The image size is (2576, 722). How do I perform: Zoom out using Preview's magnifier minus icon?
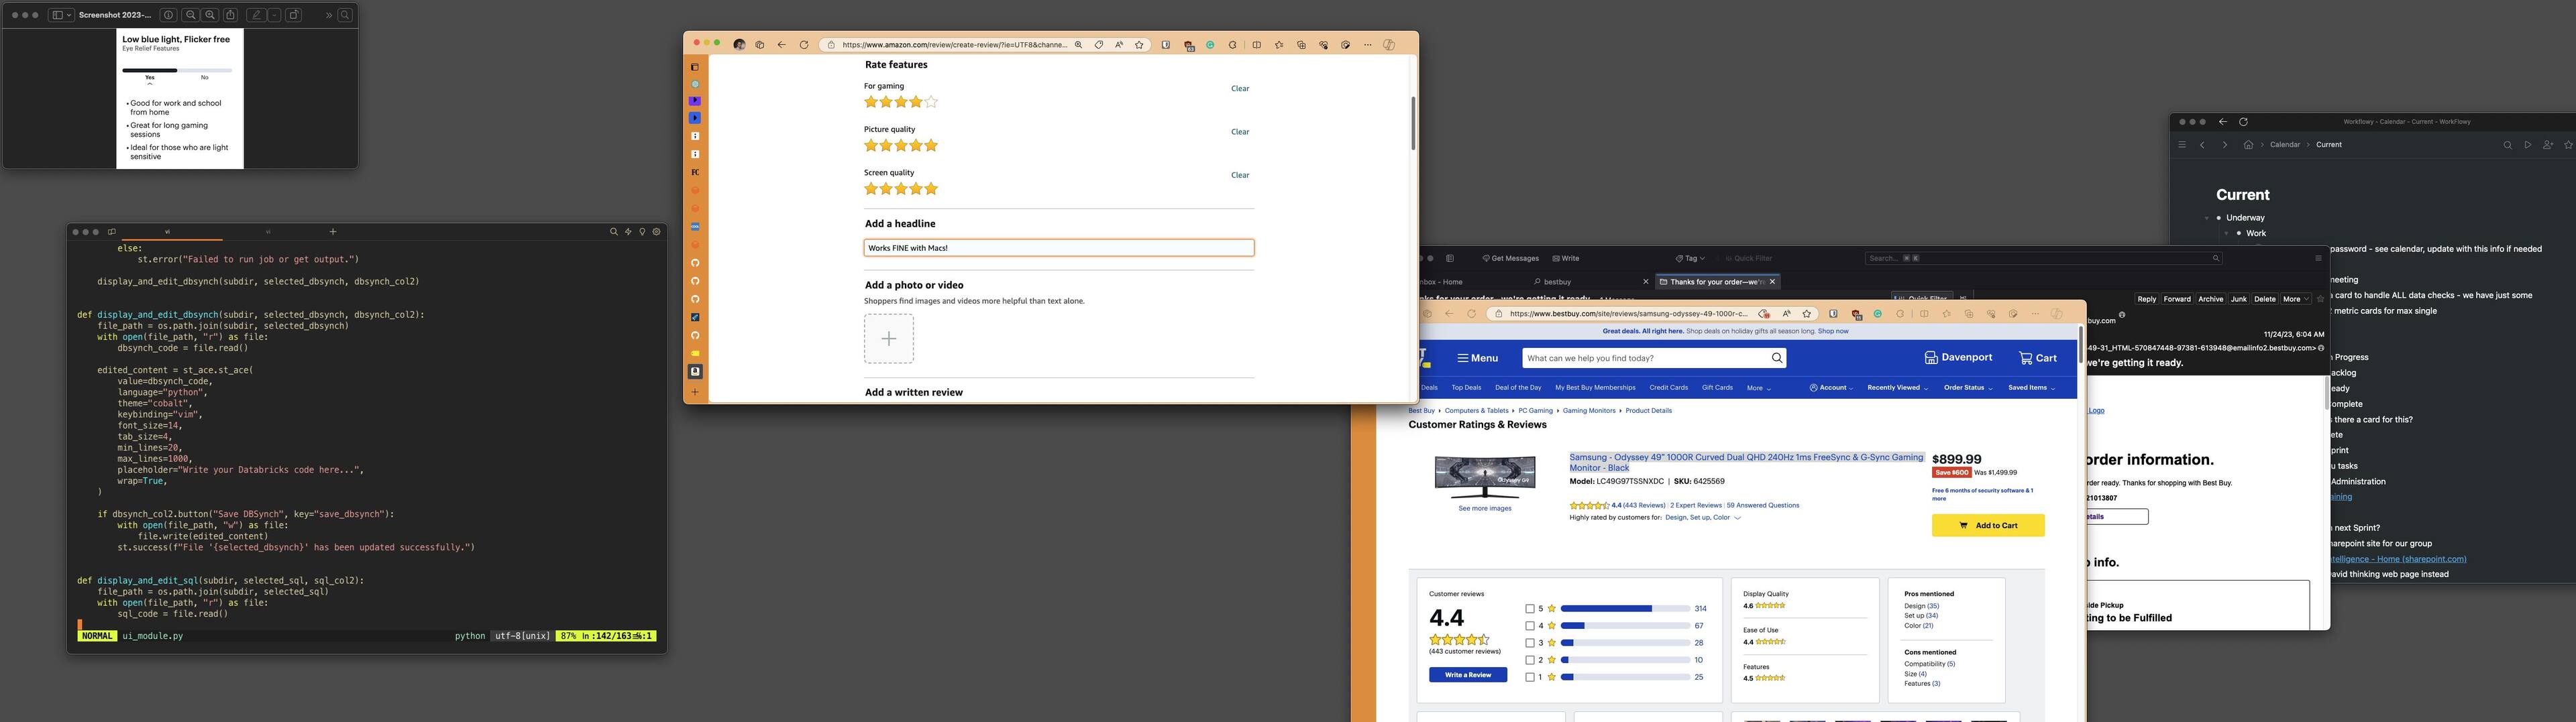[x=191, y=15]
